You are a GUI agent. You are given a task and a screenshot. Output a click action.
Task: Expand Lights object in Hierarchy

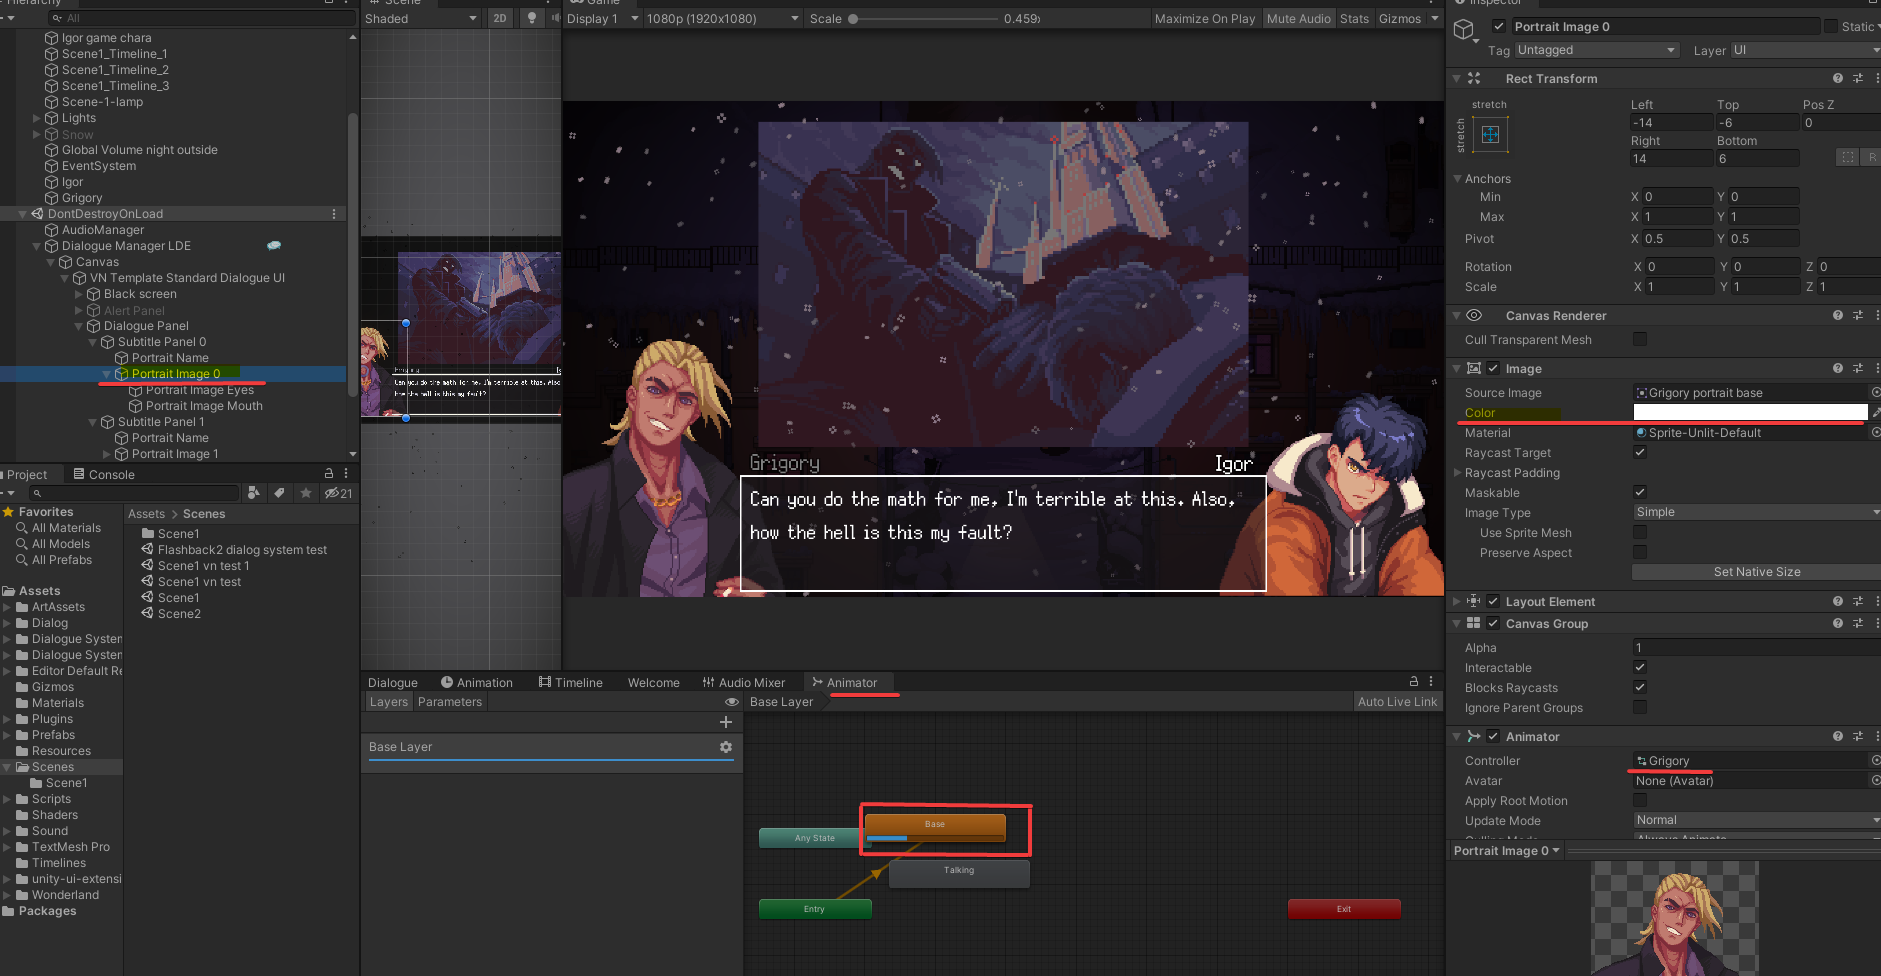click(x=37, y=118)
